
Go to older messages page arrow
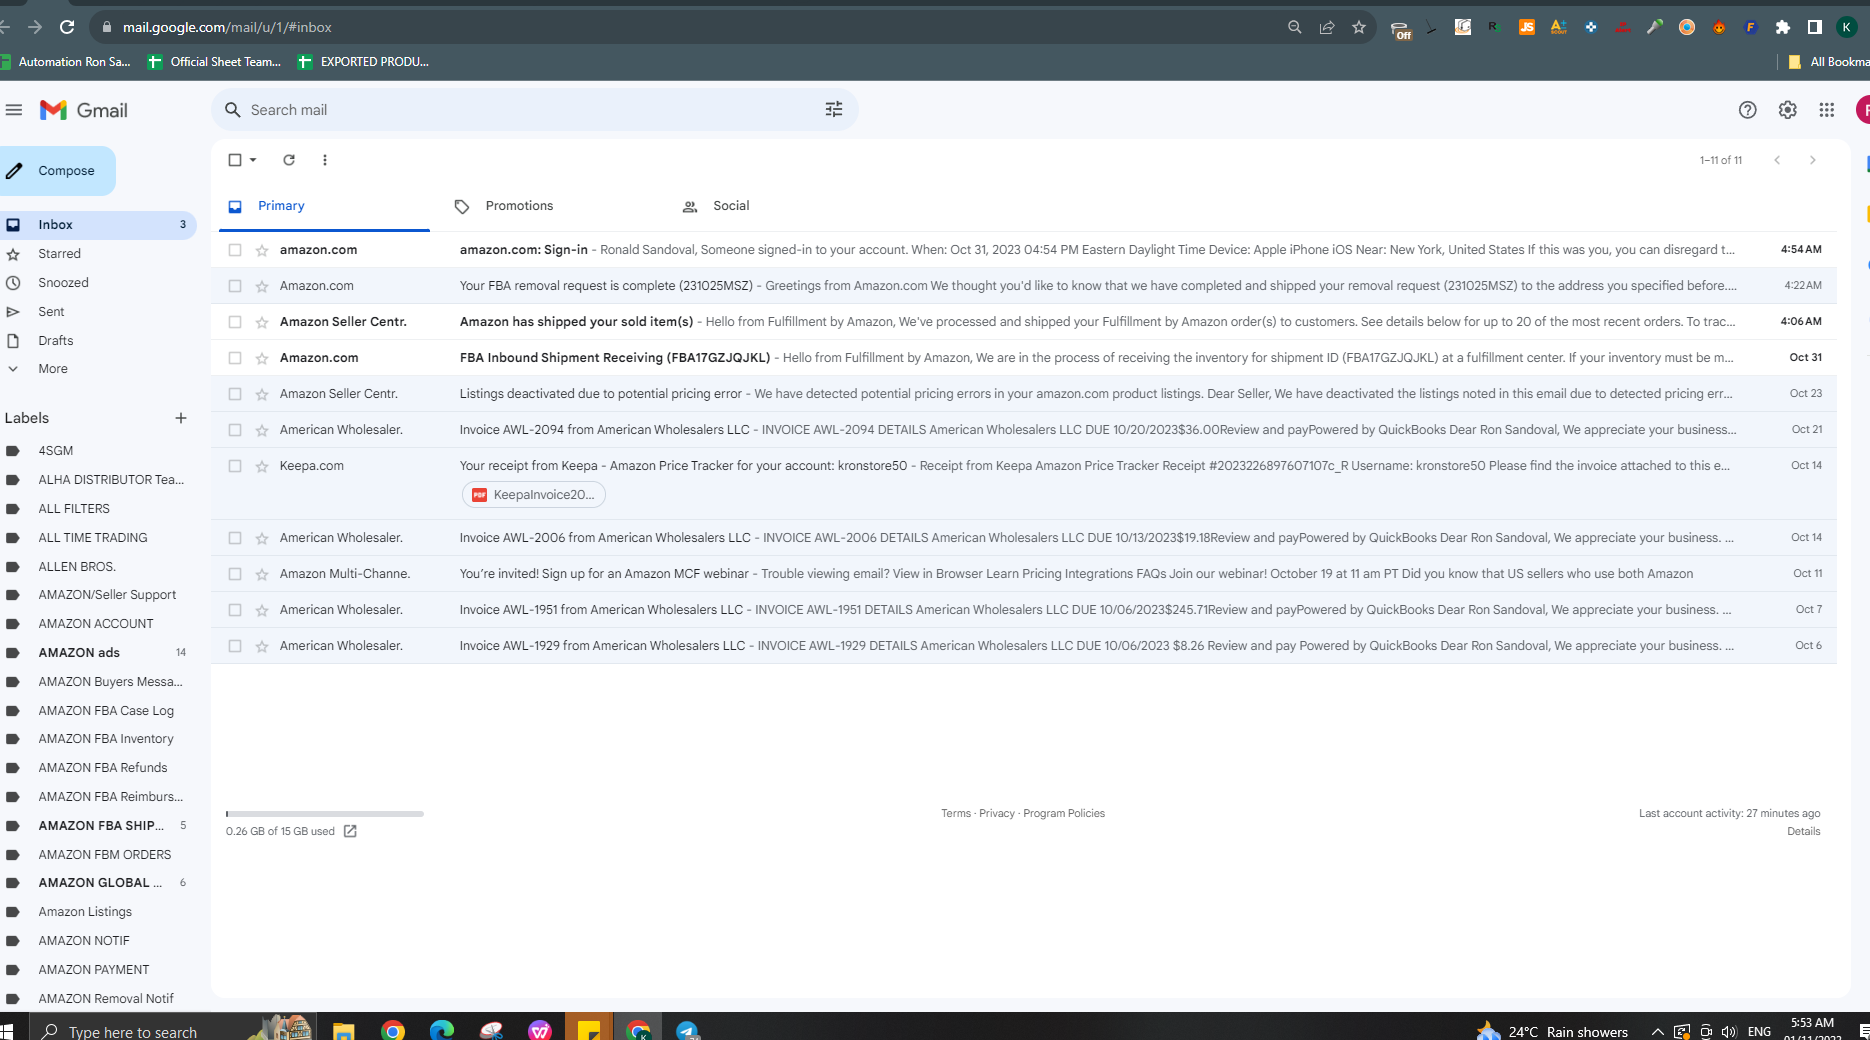[x=1812, y=160]
